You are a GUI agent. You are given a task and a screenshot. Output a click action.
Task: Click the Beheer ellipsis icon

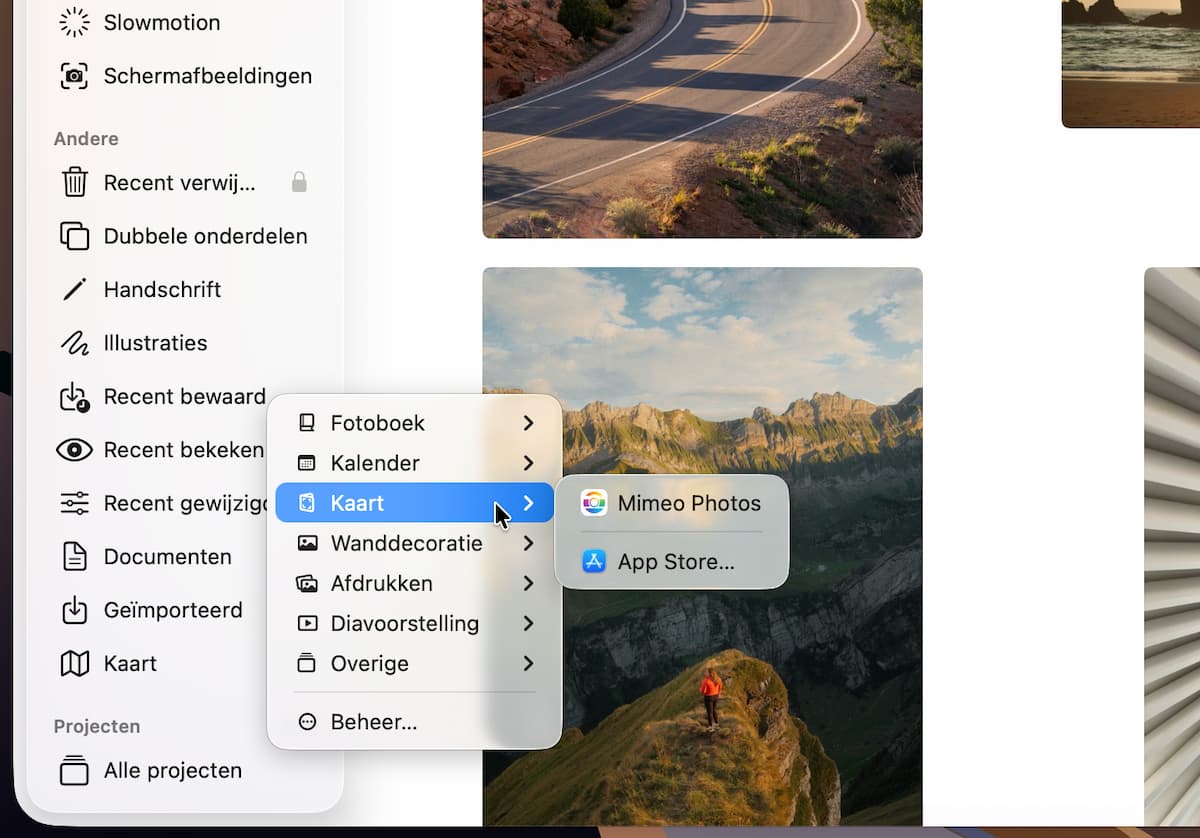pos(307,722)
